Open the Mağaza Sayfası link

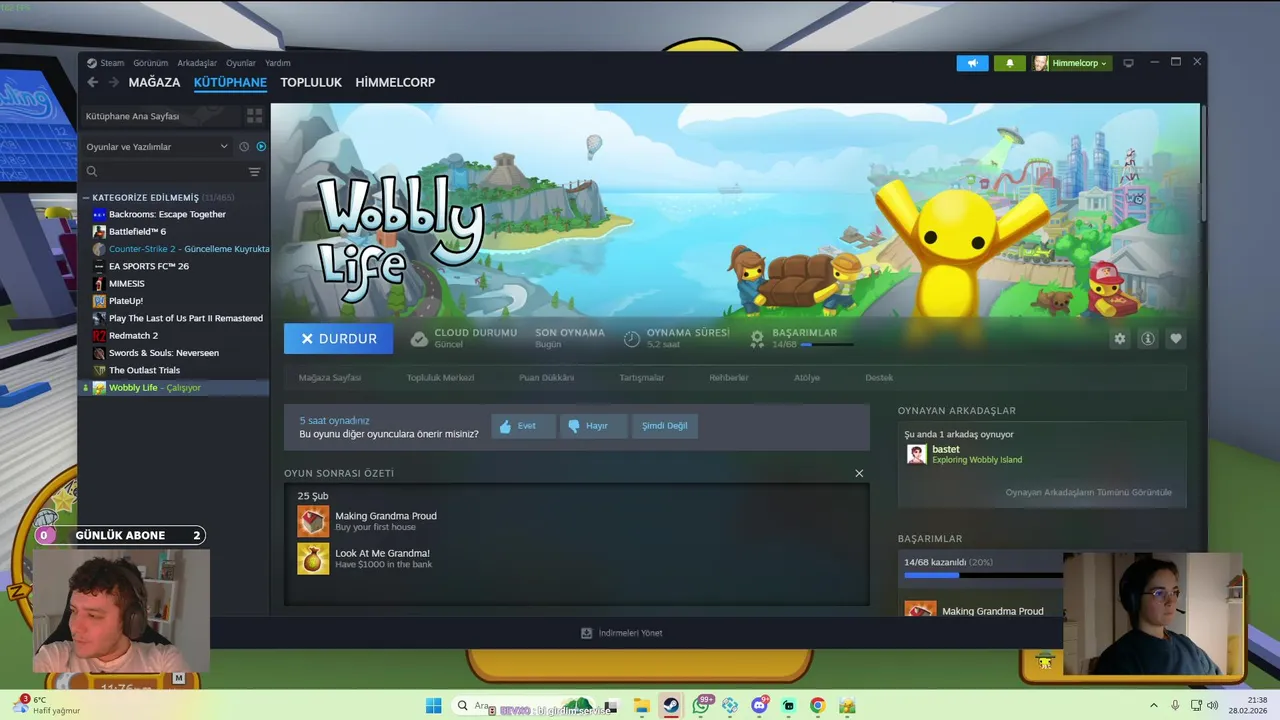coord(330,378)
